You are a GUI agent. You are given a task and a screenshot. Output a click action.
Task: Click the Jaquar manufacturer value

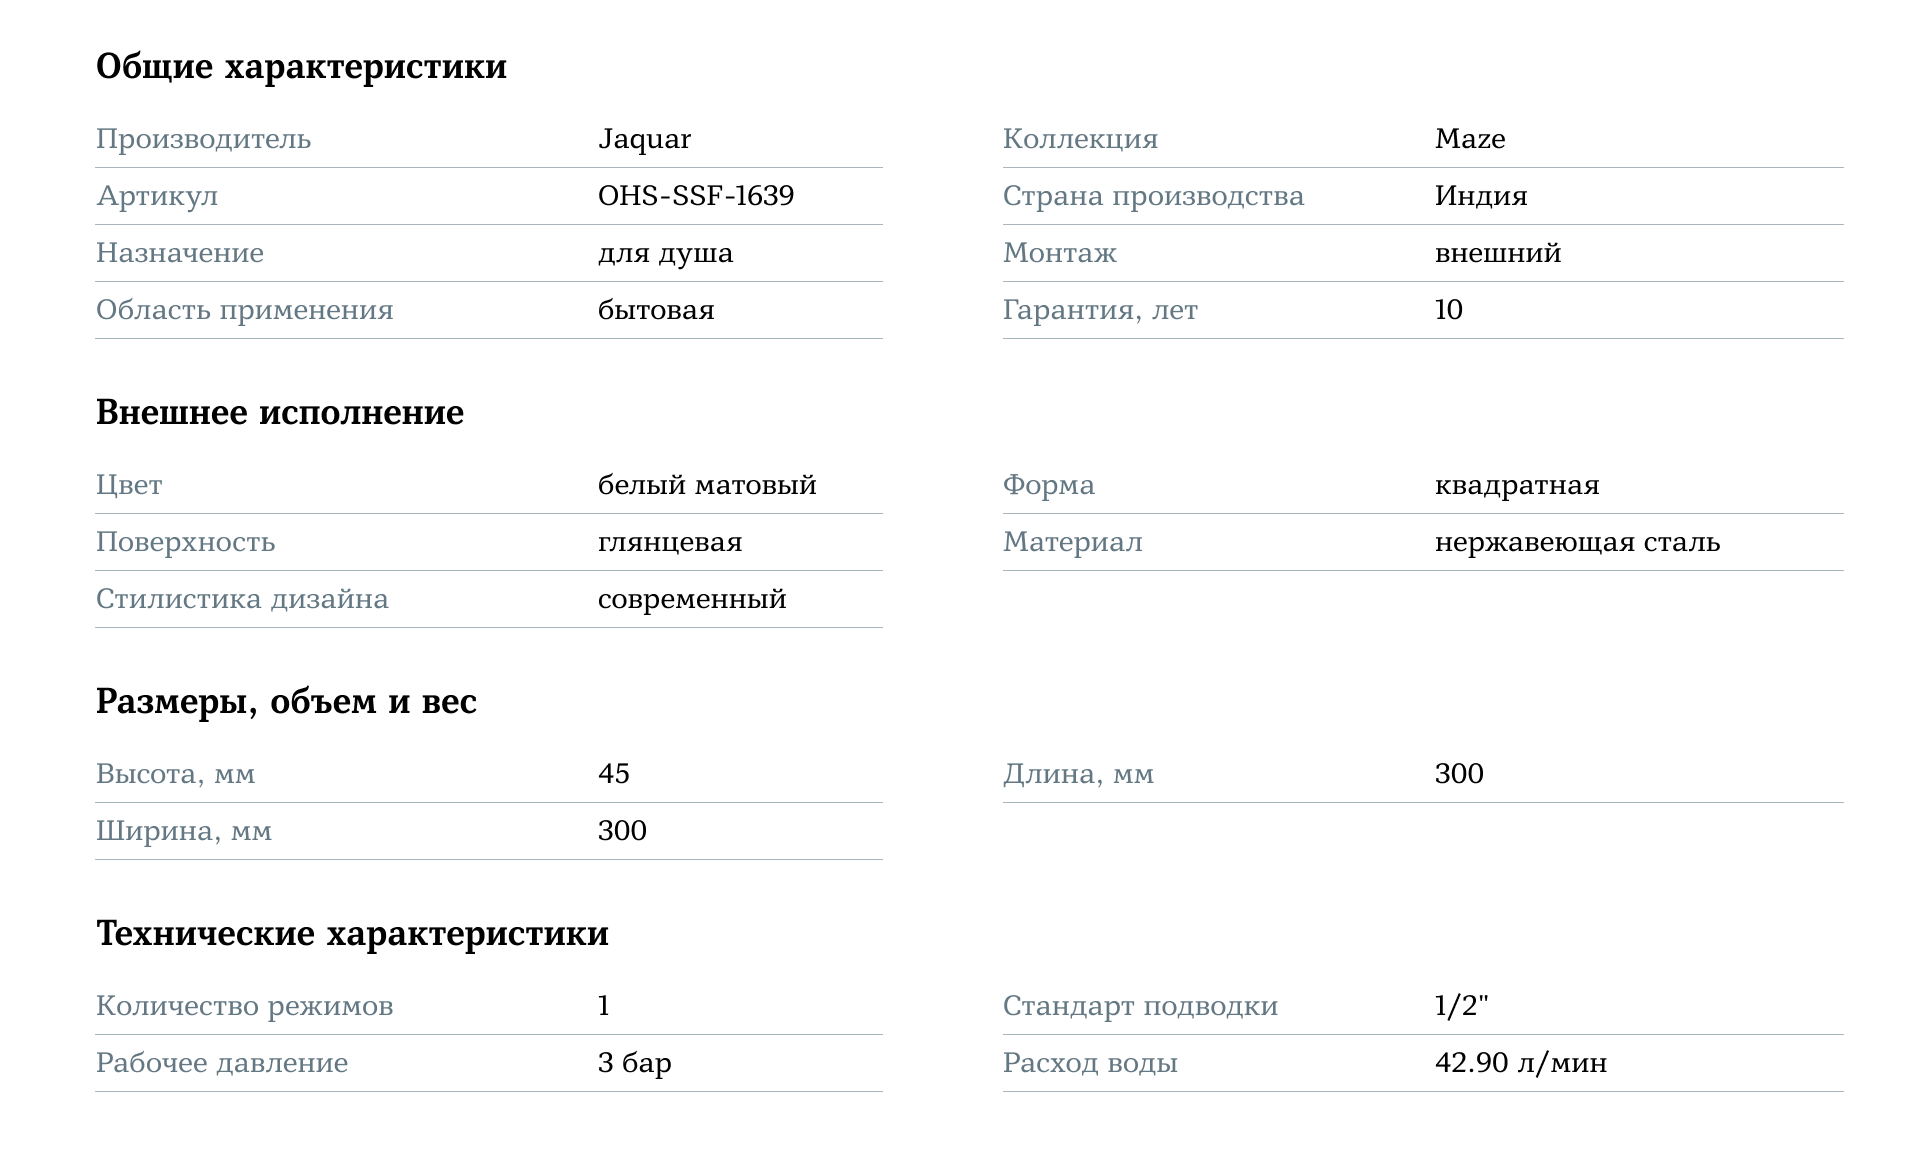tap(644, 139)
